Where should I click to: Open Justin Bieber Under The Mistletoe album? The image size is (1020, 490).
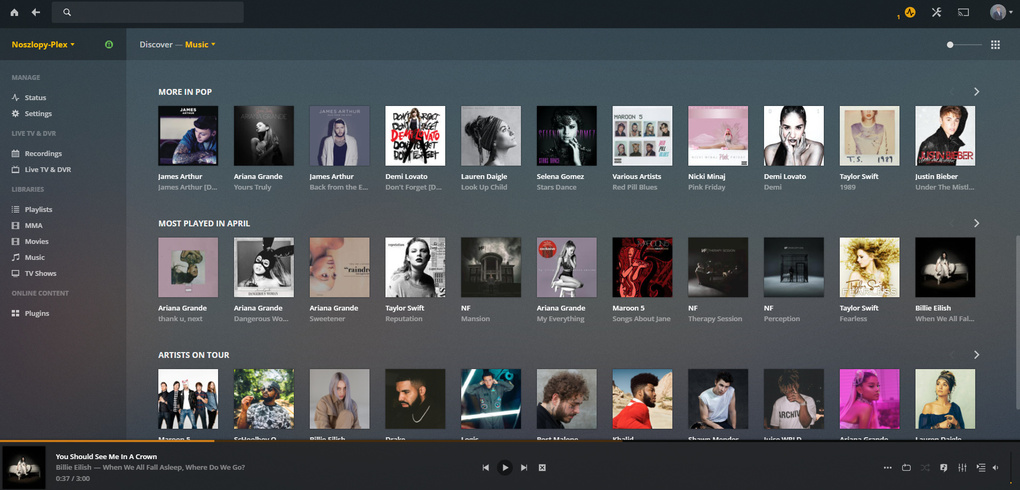(945, 135)
